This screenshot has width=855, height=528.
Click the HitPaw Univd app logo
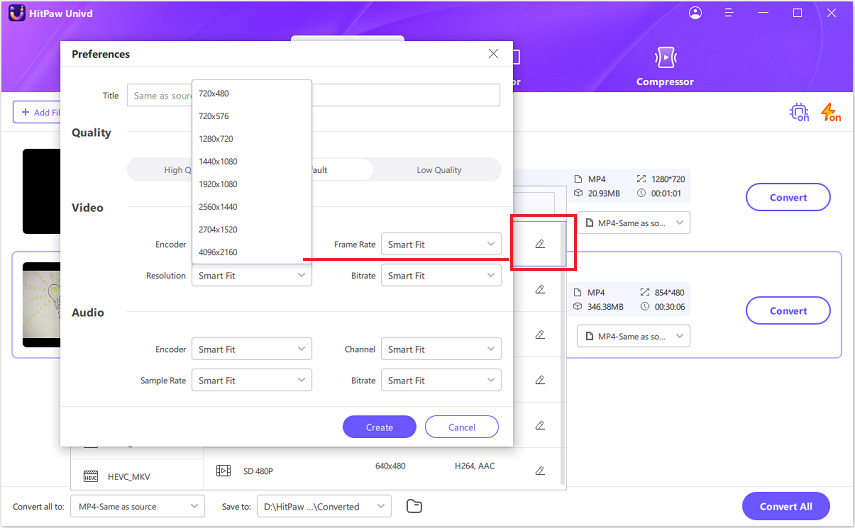coord(17,13)
